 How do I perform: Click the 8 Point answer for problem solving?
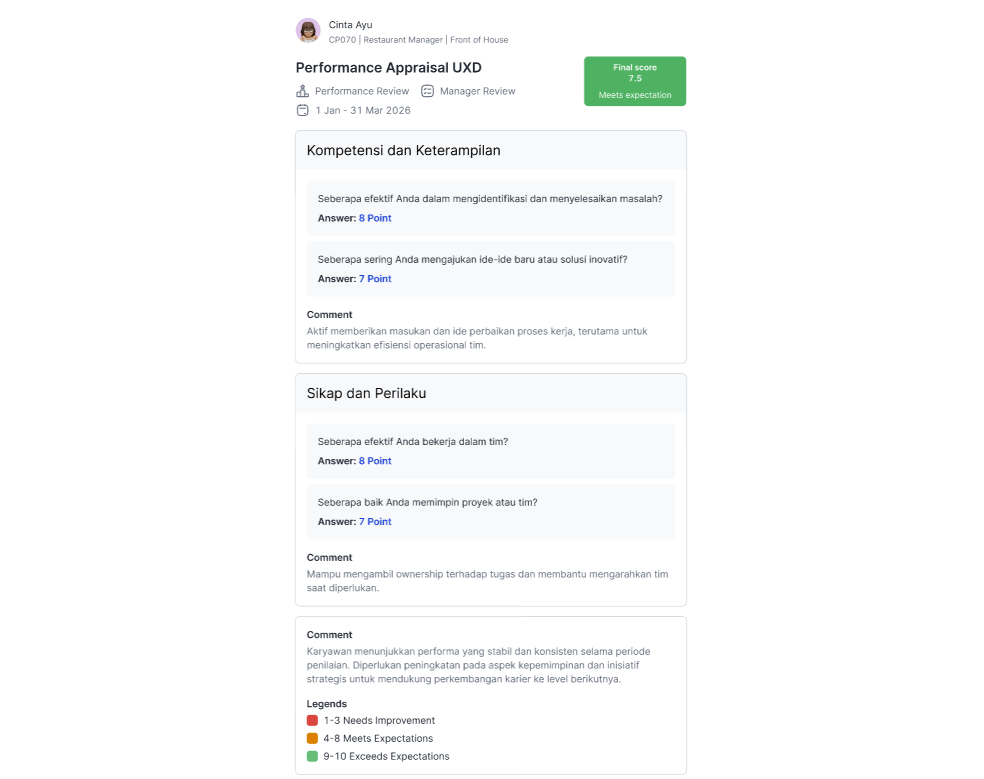375,218
